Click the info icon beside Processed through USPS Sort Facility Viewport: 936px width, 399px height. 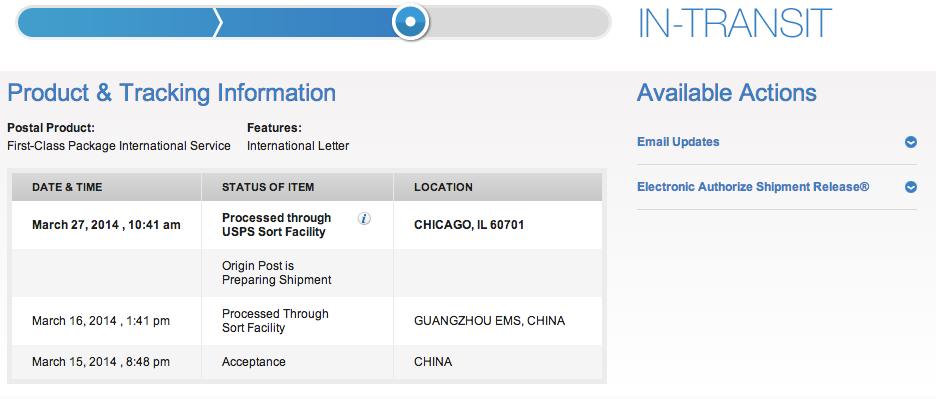click(x=364, y=219)
